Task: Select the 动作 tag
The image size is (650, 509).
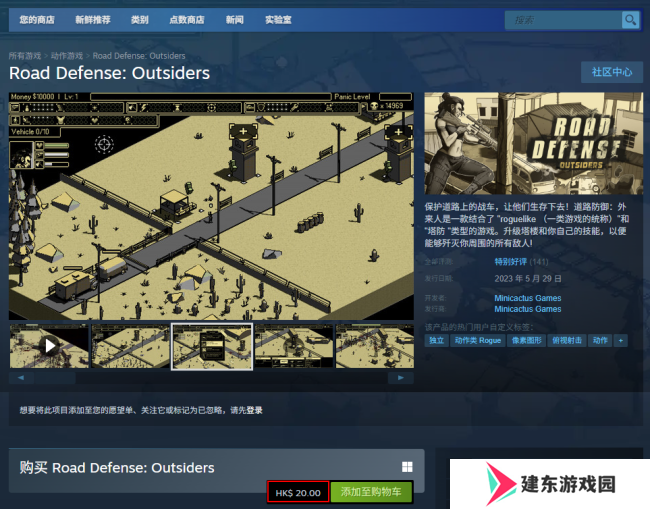Action: point(600,340)
